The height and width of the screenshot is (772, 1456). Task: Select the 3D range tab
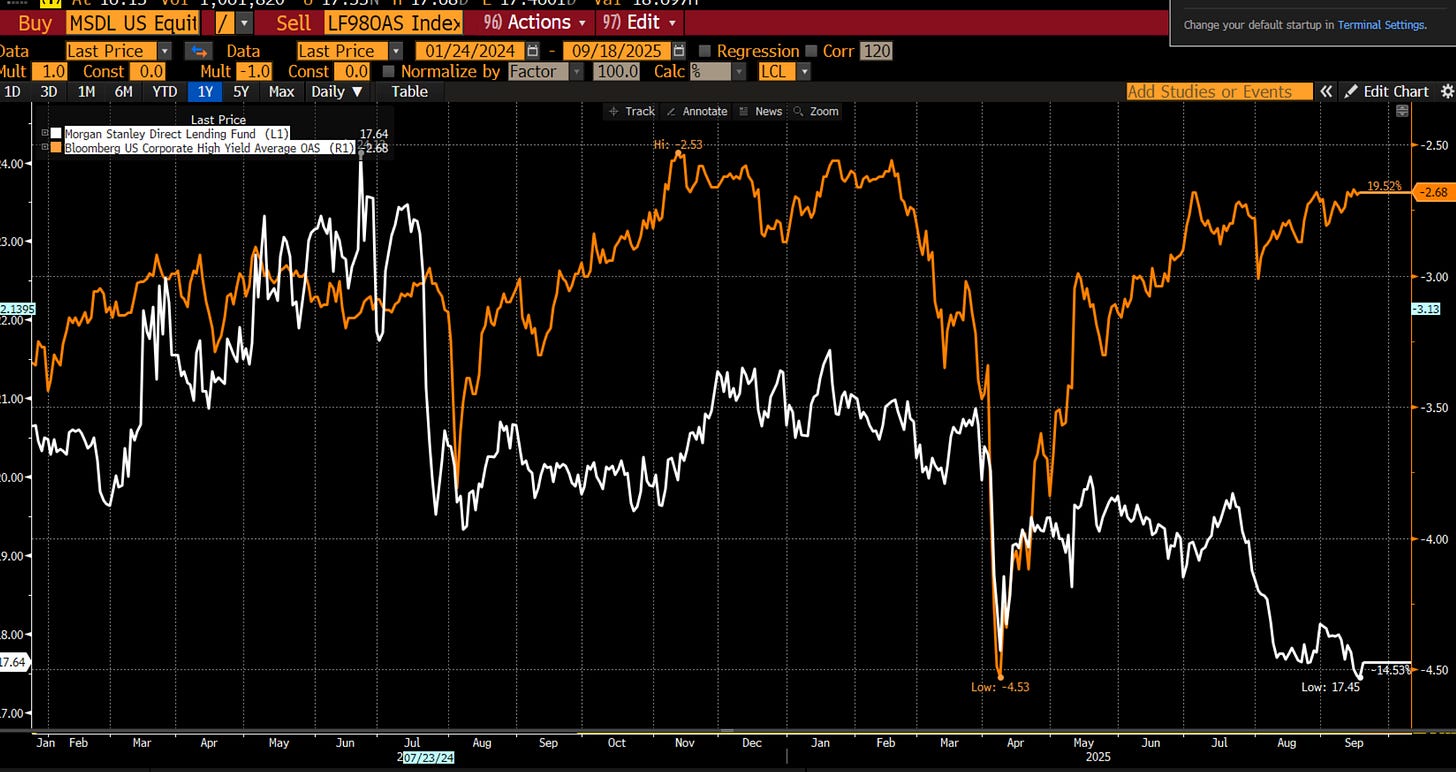click(48, 91)
